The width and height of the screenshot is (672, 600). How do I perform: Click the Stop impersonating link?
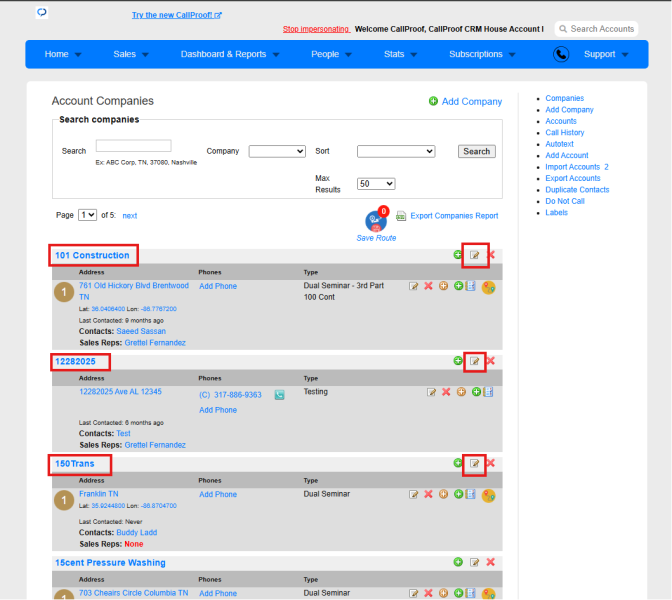tap(316, 29)
